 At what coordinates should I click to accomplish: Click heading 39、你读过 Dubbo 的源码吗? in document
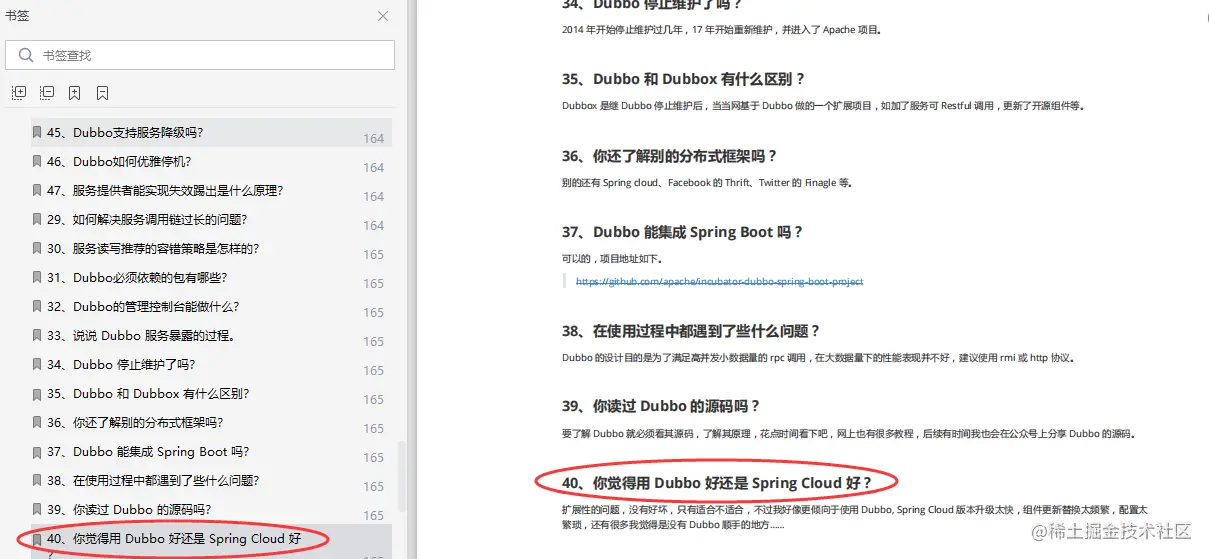(x=661, y=406)
